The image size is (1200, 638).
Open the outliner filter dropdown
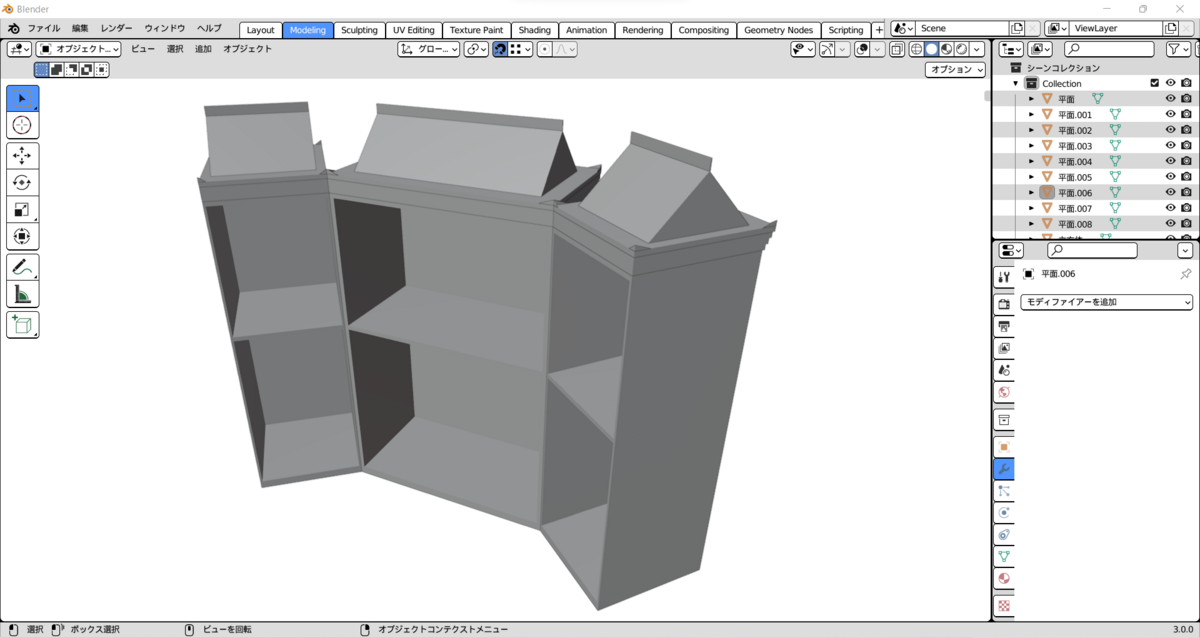click(1179, 49)
